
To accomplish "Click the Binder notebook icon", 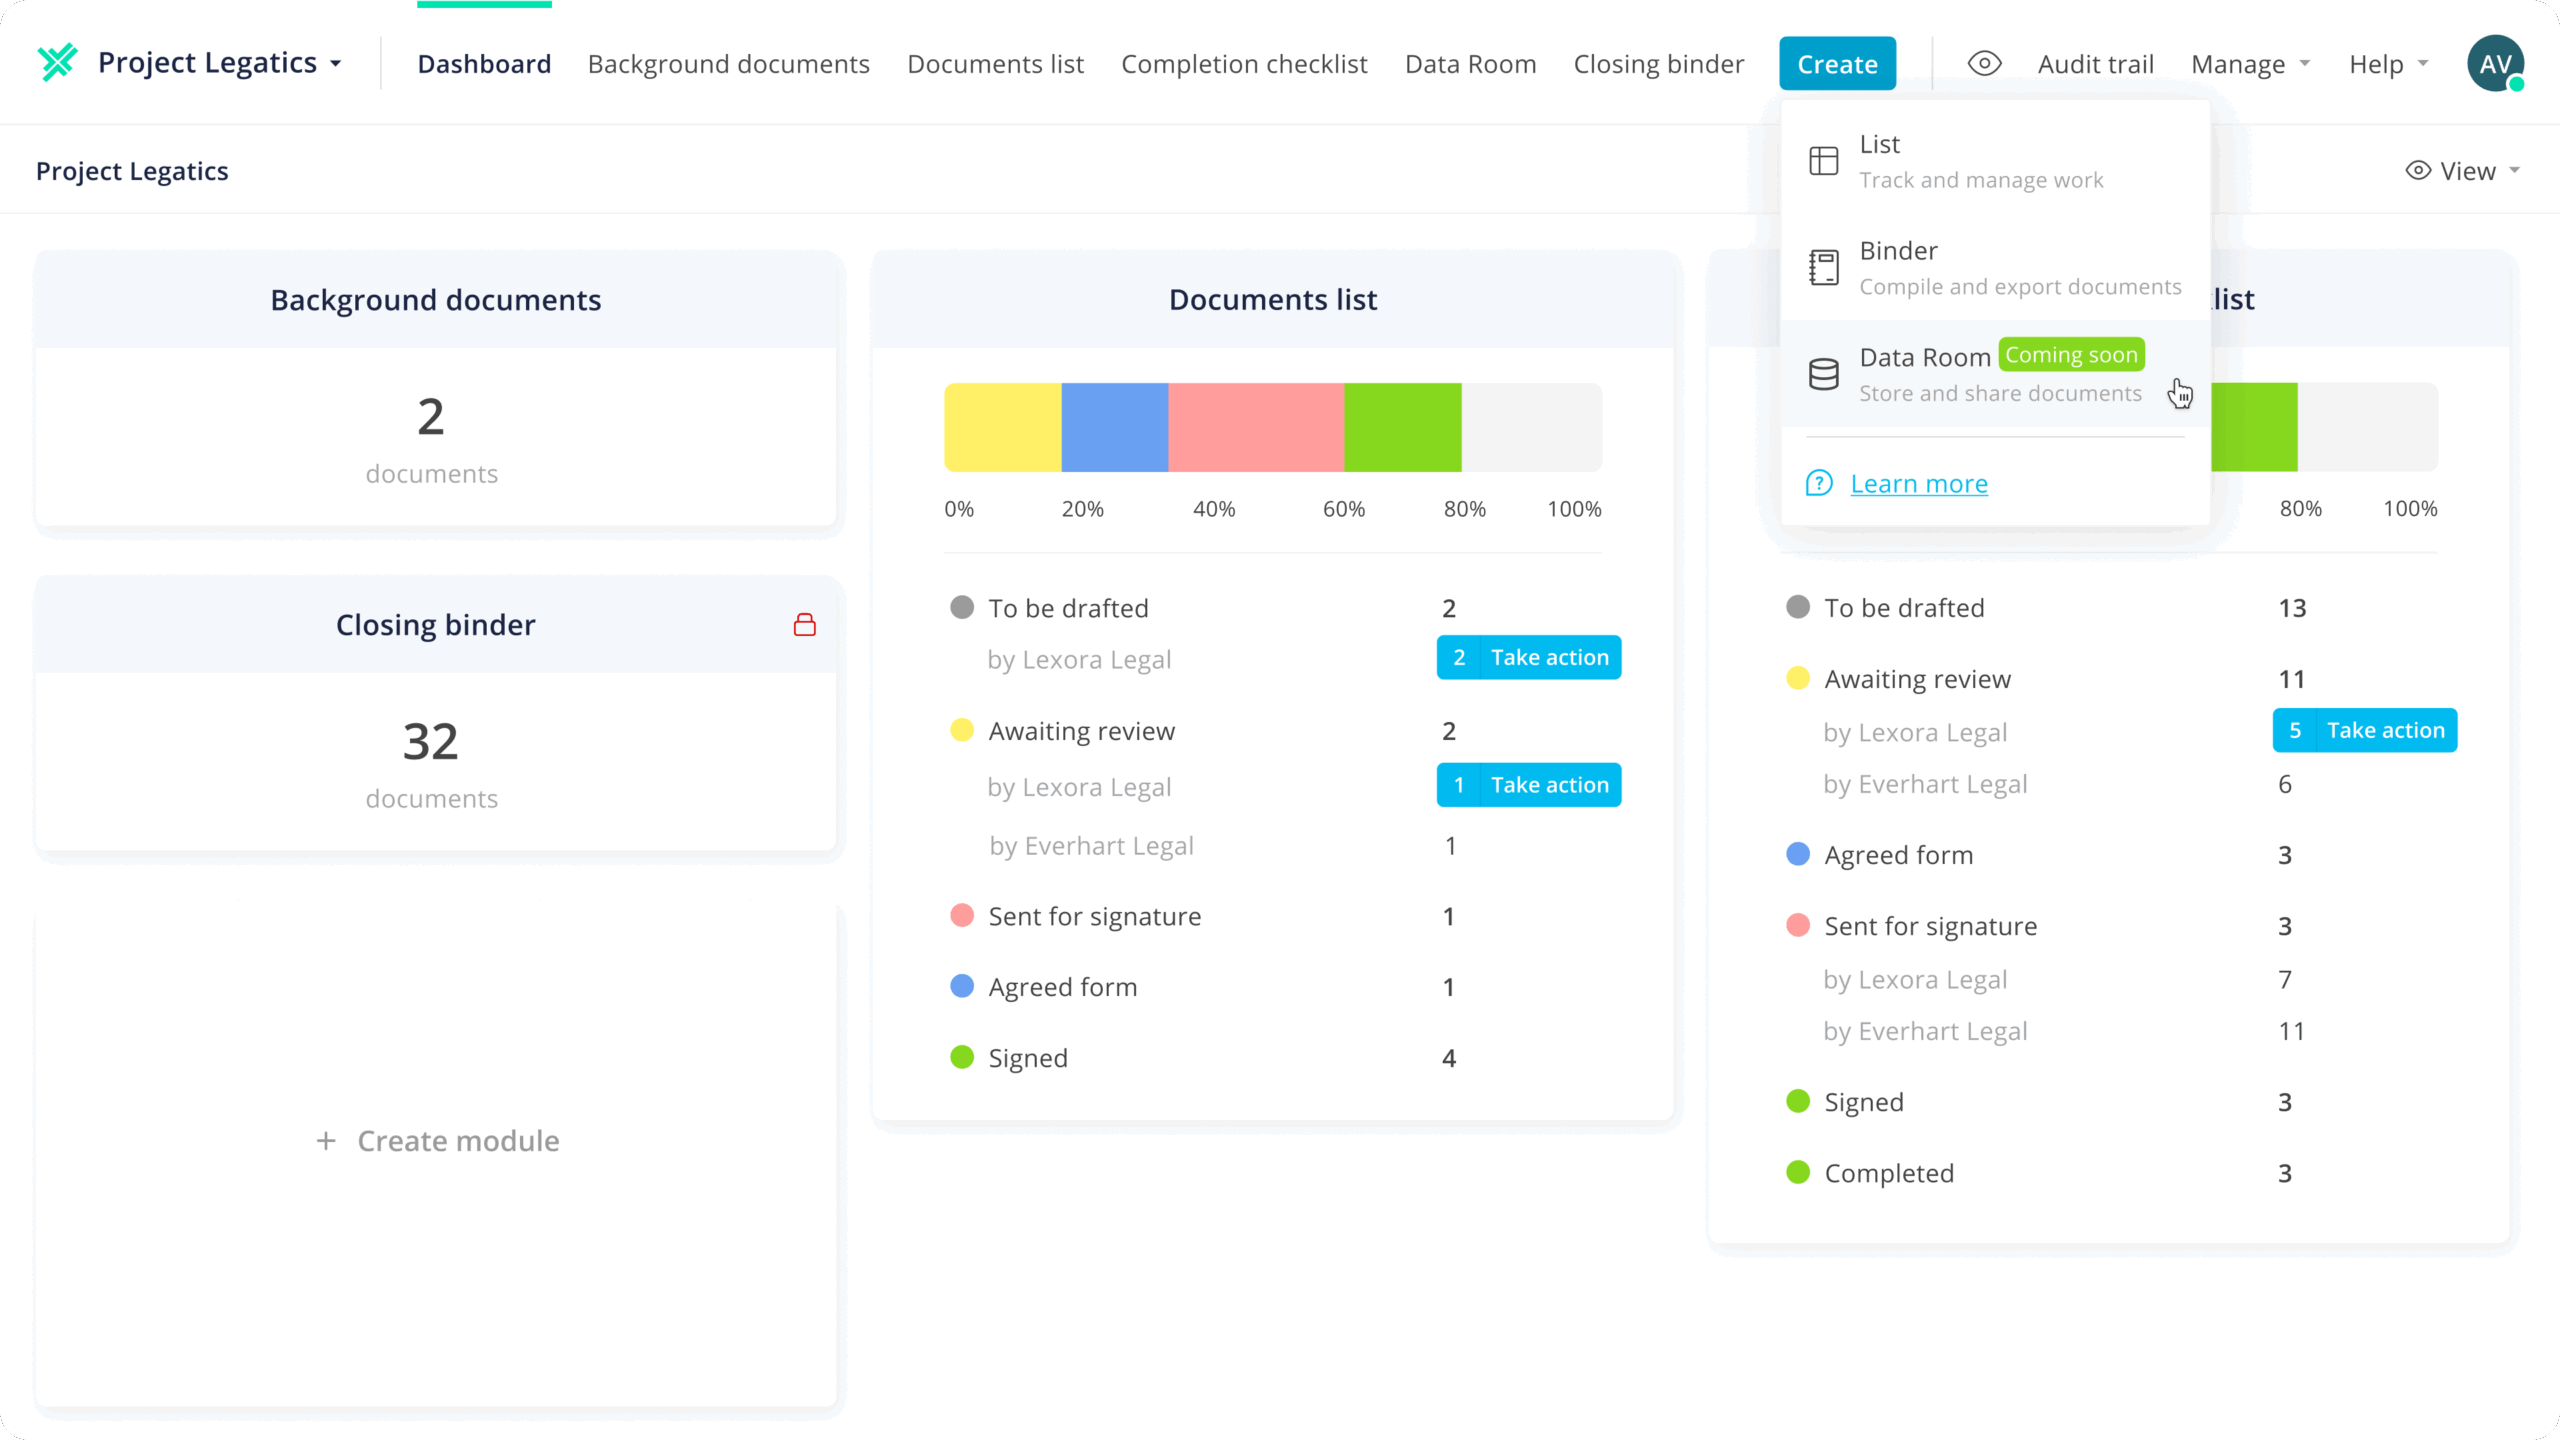I will tap(1823, 268).
